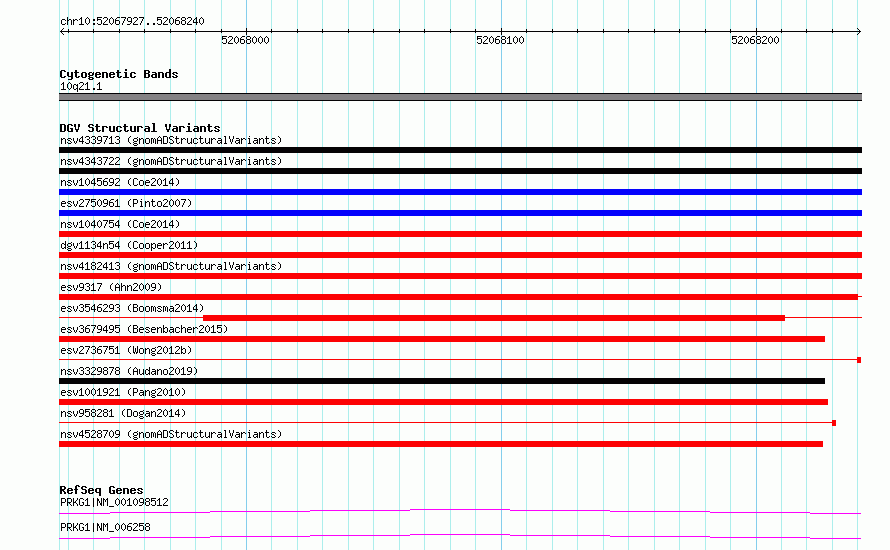Click the 52068100 ruler label

[x=500, y=40]
